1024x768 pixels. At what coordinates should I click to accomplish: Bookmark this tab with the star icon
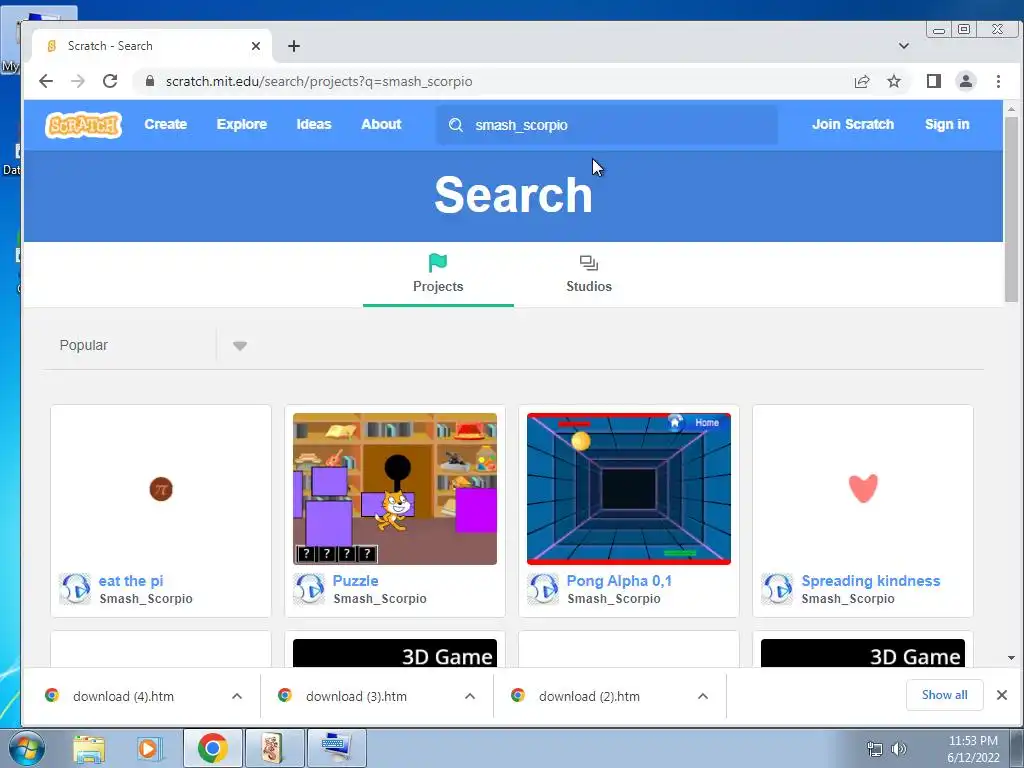click(893, 81)
